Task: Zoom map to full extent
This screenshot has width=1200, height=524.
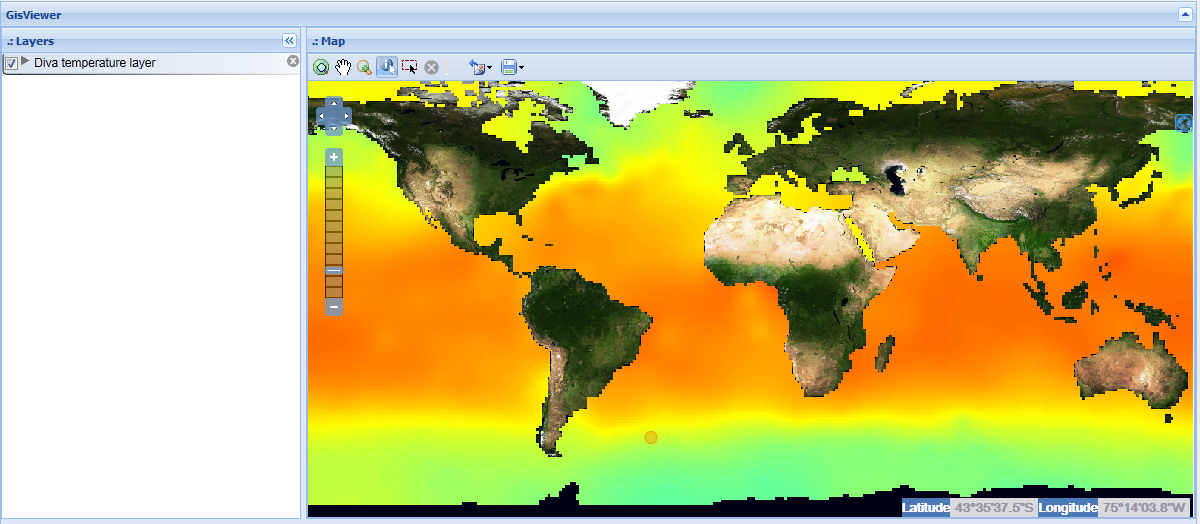Action: [x=321, y=67]
